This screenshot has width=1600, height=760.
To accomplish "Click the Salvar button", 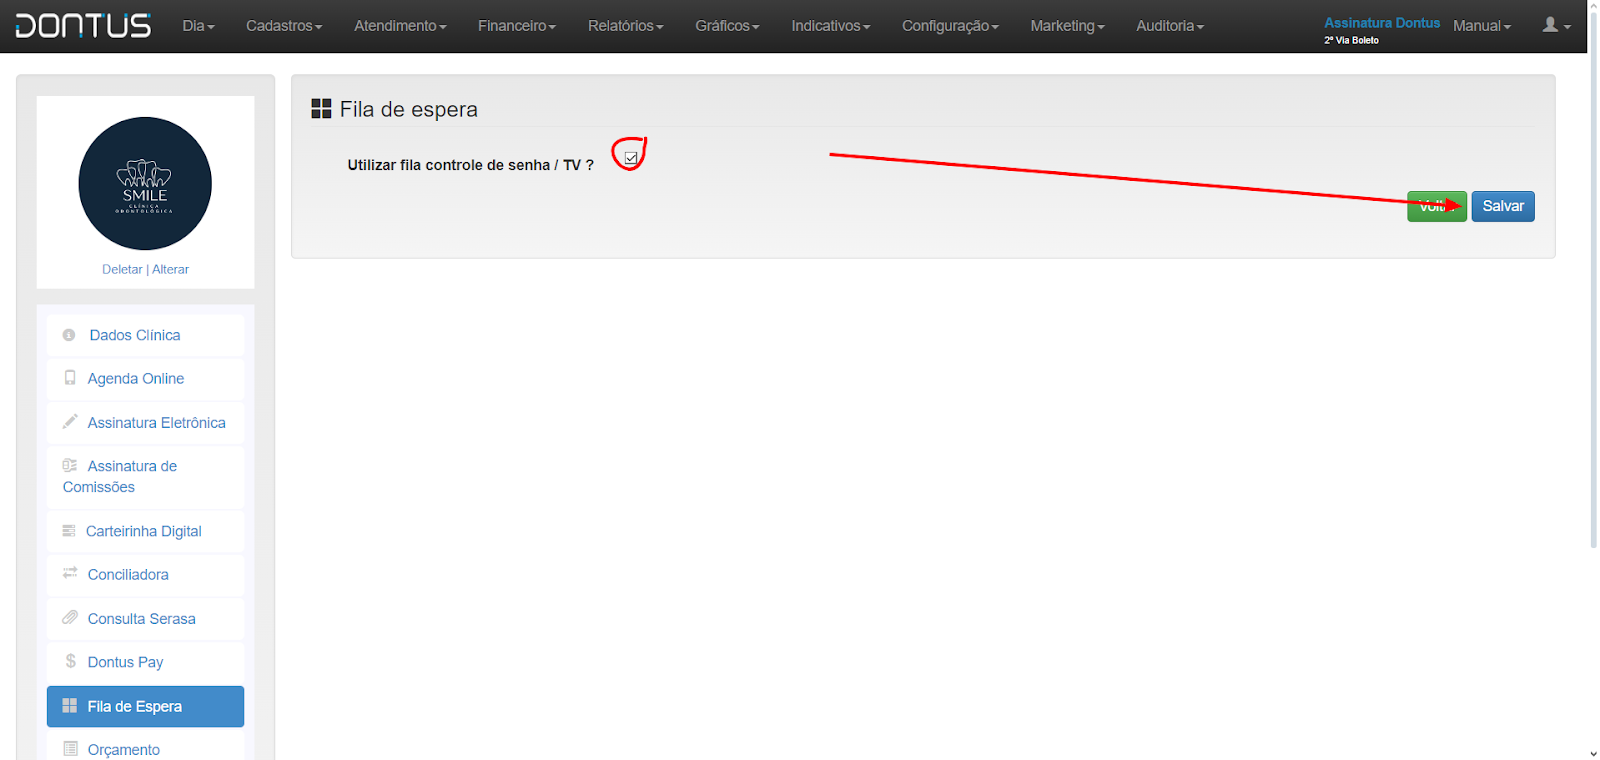I will [x=1503, y=206].
